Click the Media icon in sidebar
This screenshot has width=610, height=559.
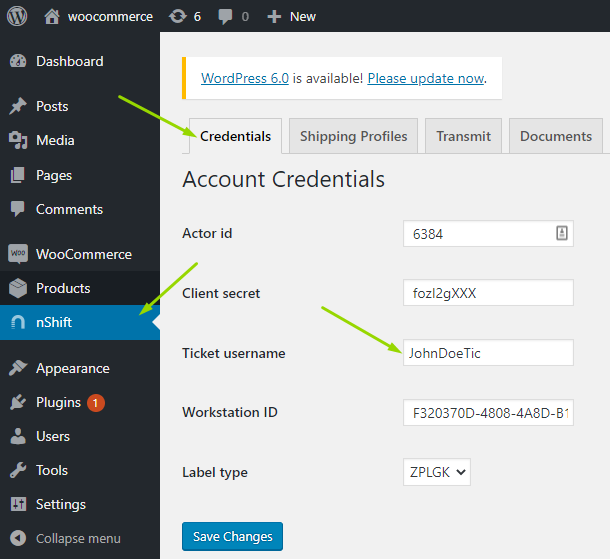click(x=18, y=140)
